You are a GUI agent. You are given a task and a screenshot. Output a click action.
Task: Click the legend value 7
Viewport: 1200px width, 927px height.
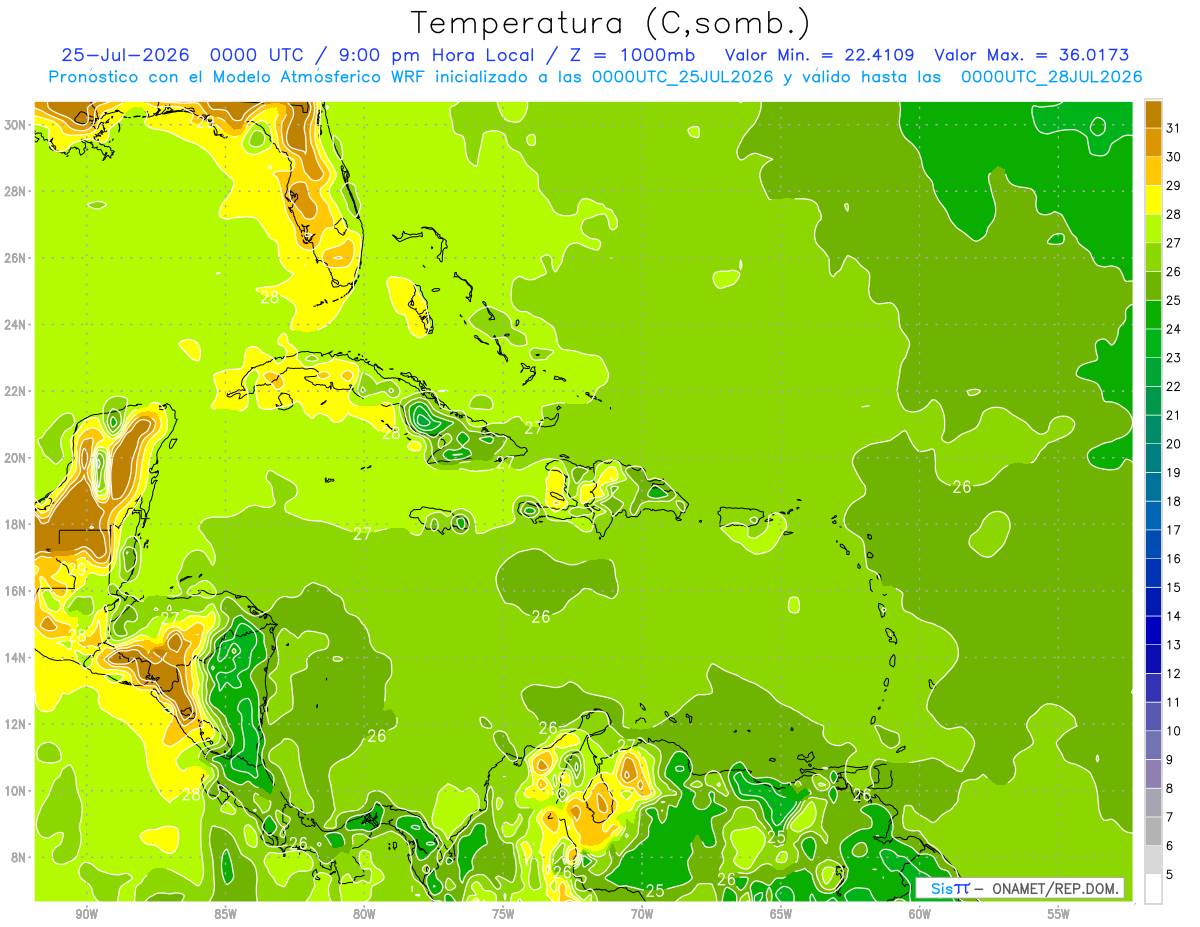click(1170, 817)
